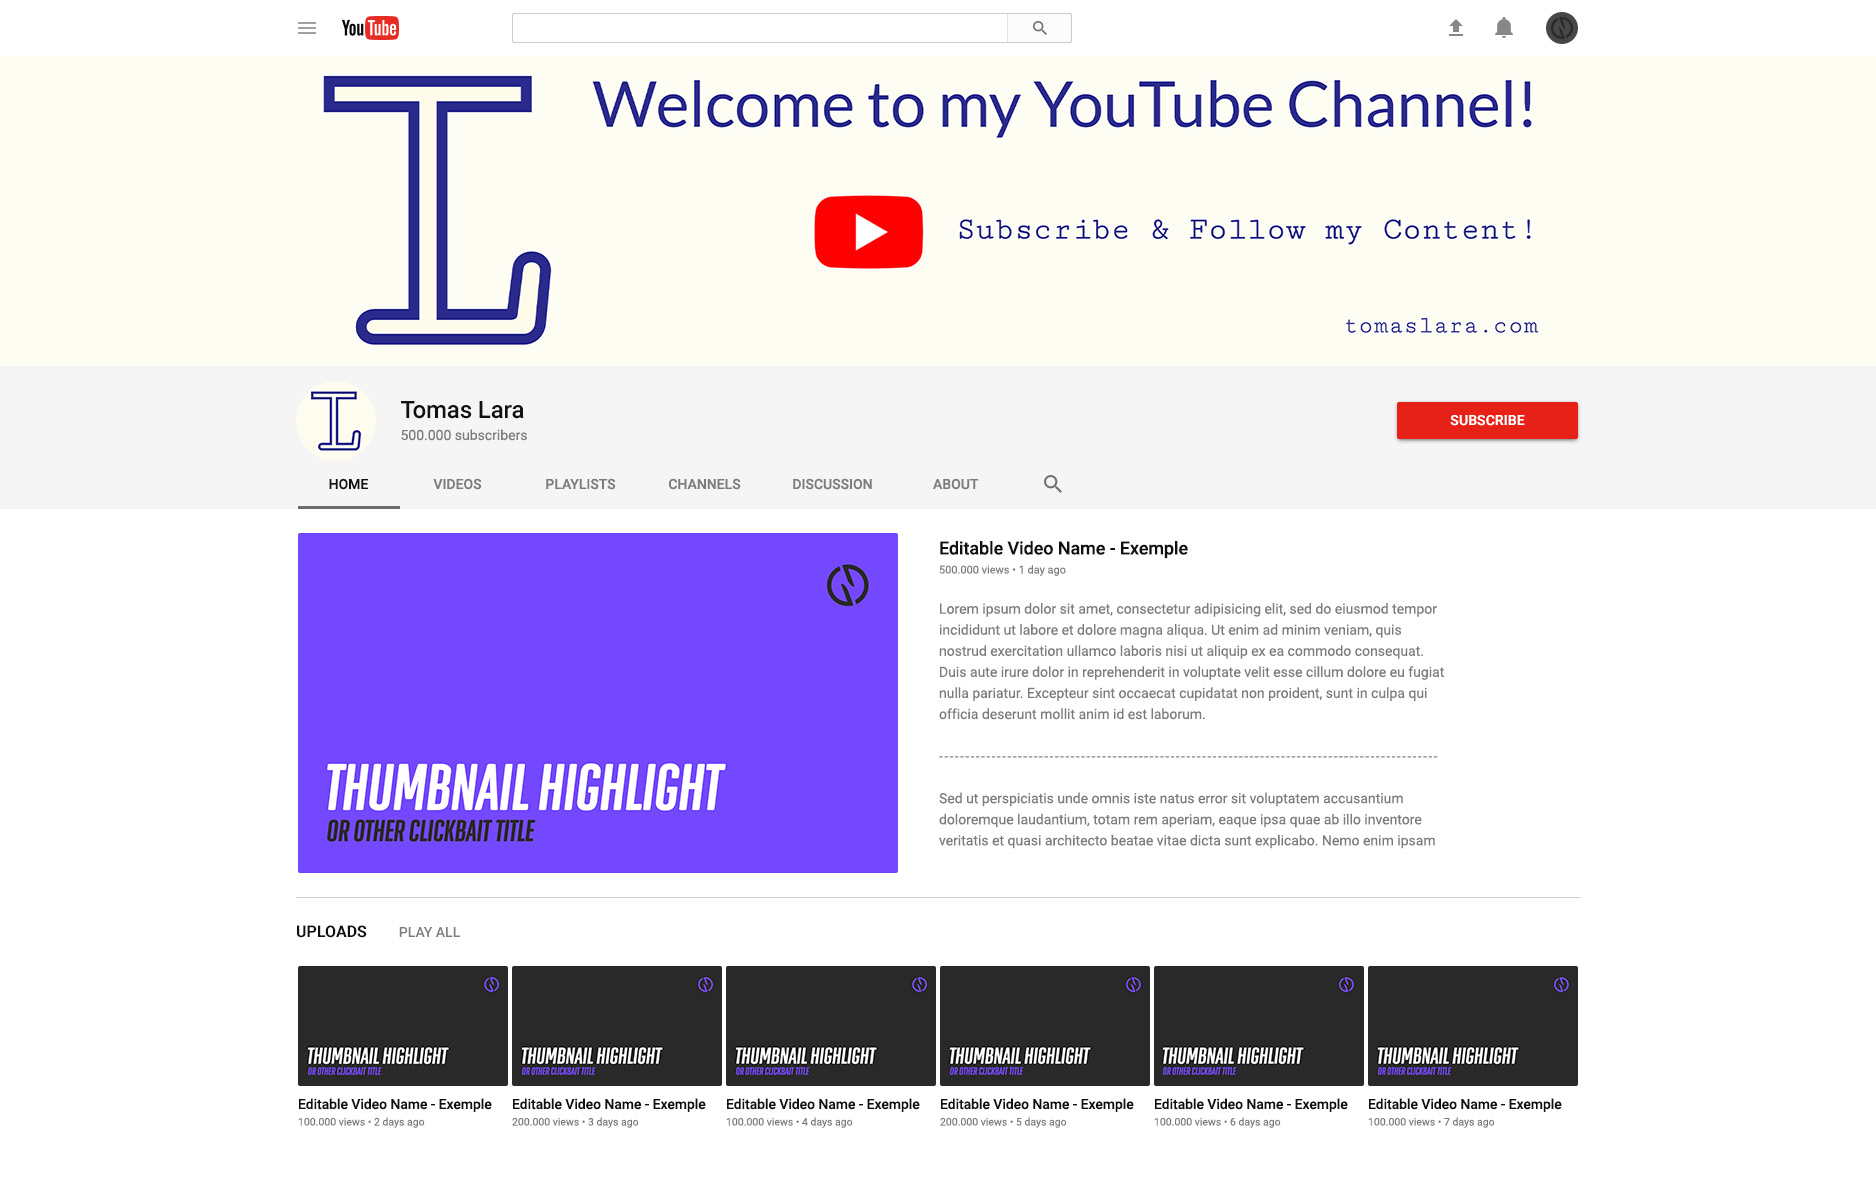Click the red play button in the banner

[868, 231]
